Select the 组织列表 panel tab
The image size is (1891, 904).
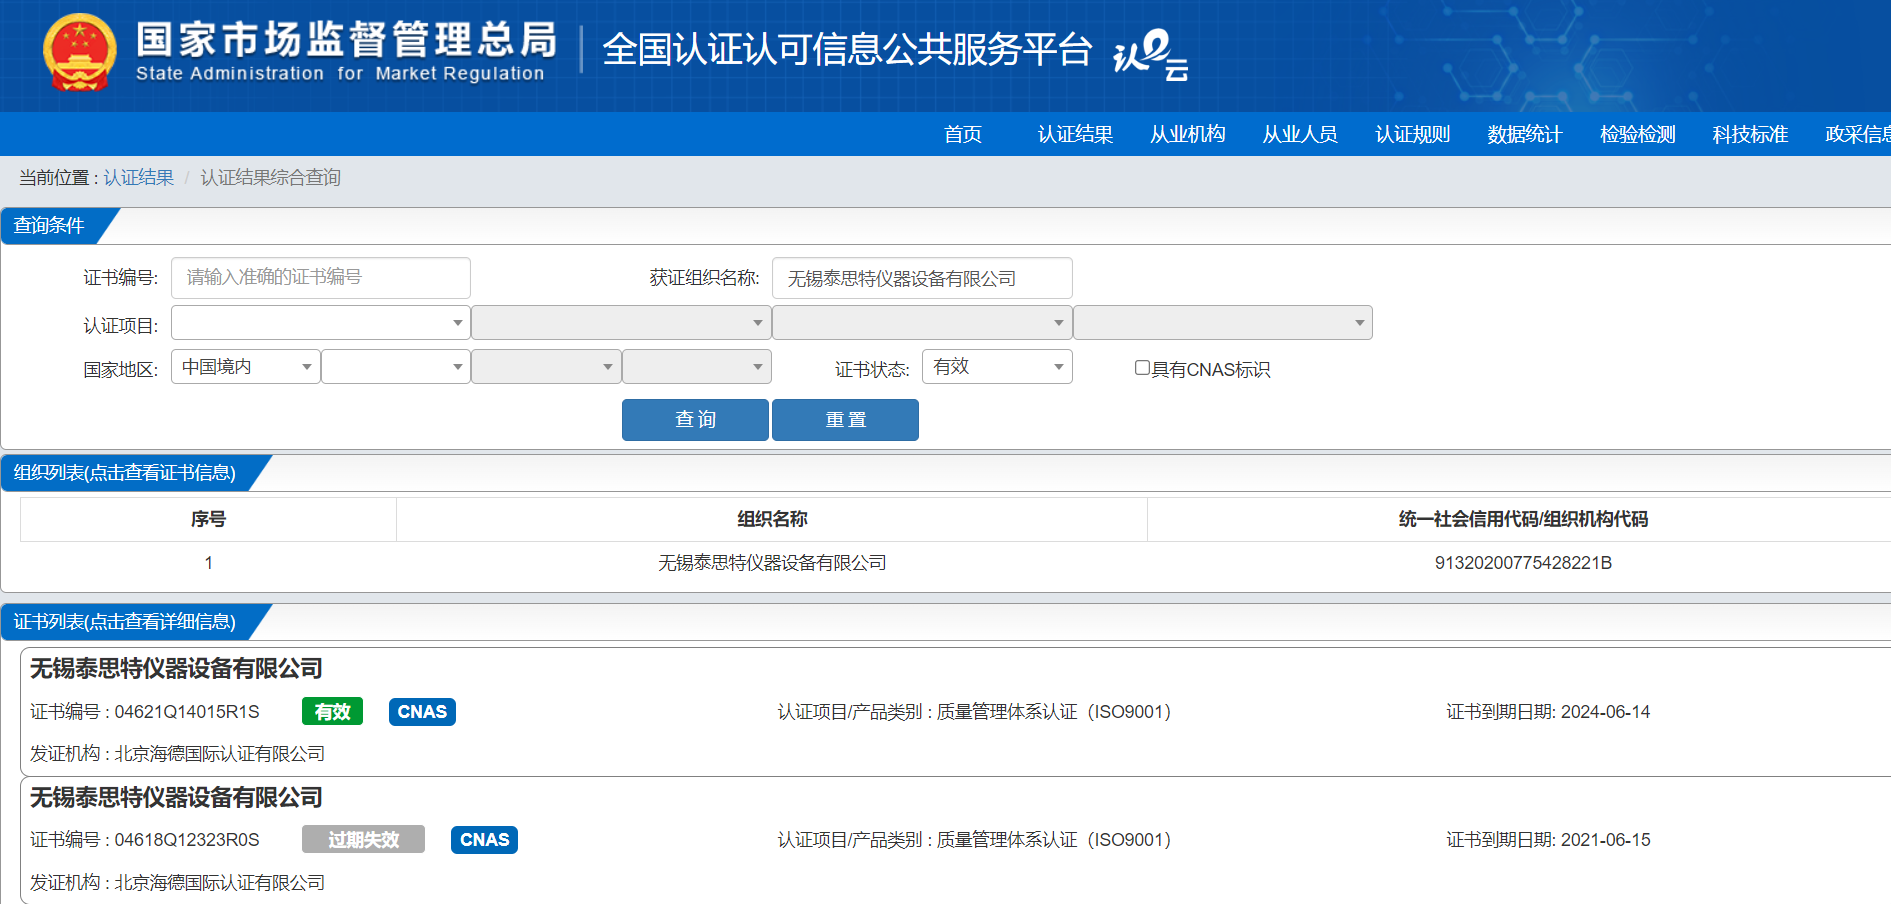pyautogui.click(x=125, y=473)
